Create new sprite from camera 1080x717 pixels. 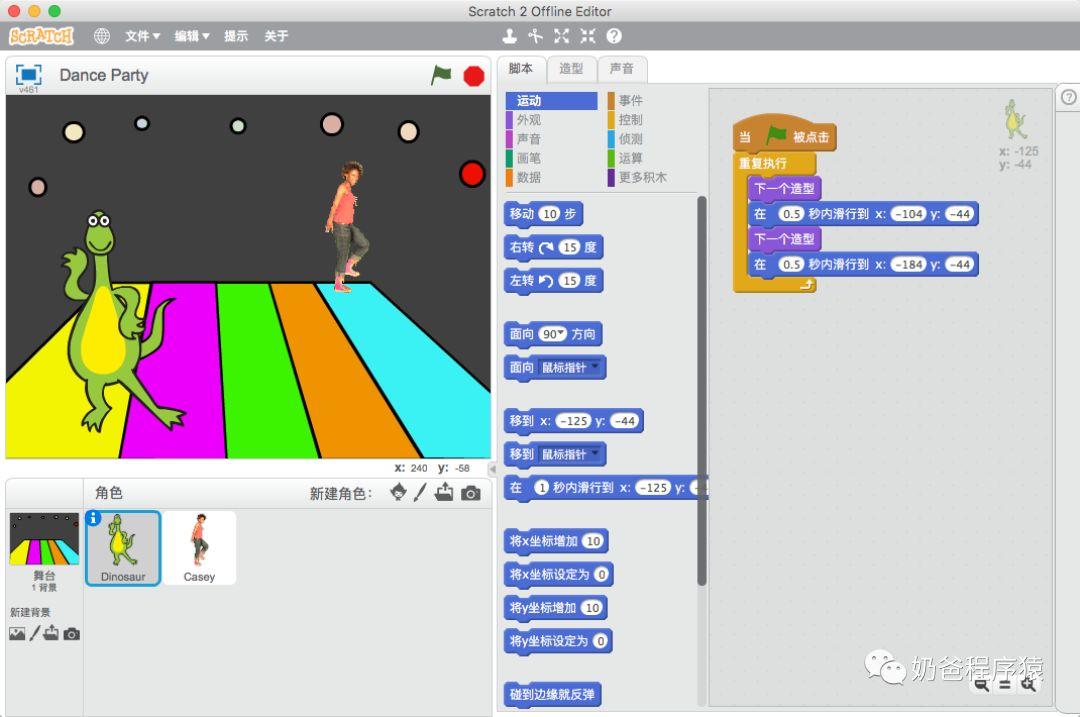tap(471, 493)
